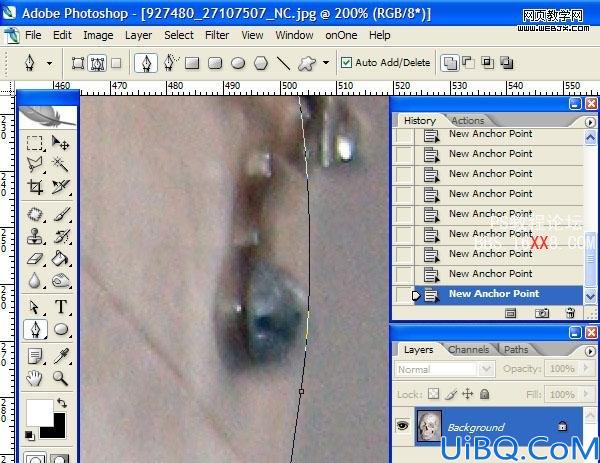Image resolution: width=600 pixels, height=463 pixels.
Task: Select the Move tool
Action: coord(60,143)
